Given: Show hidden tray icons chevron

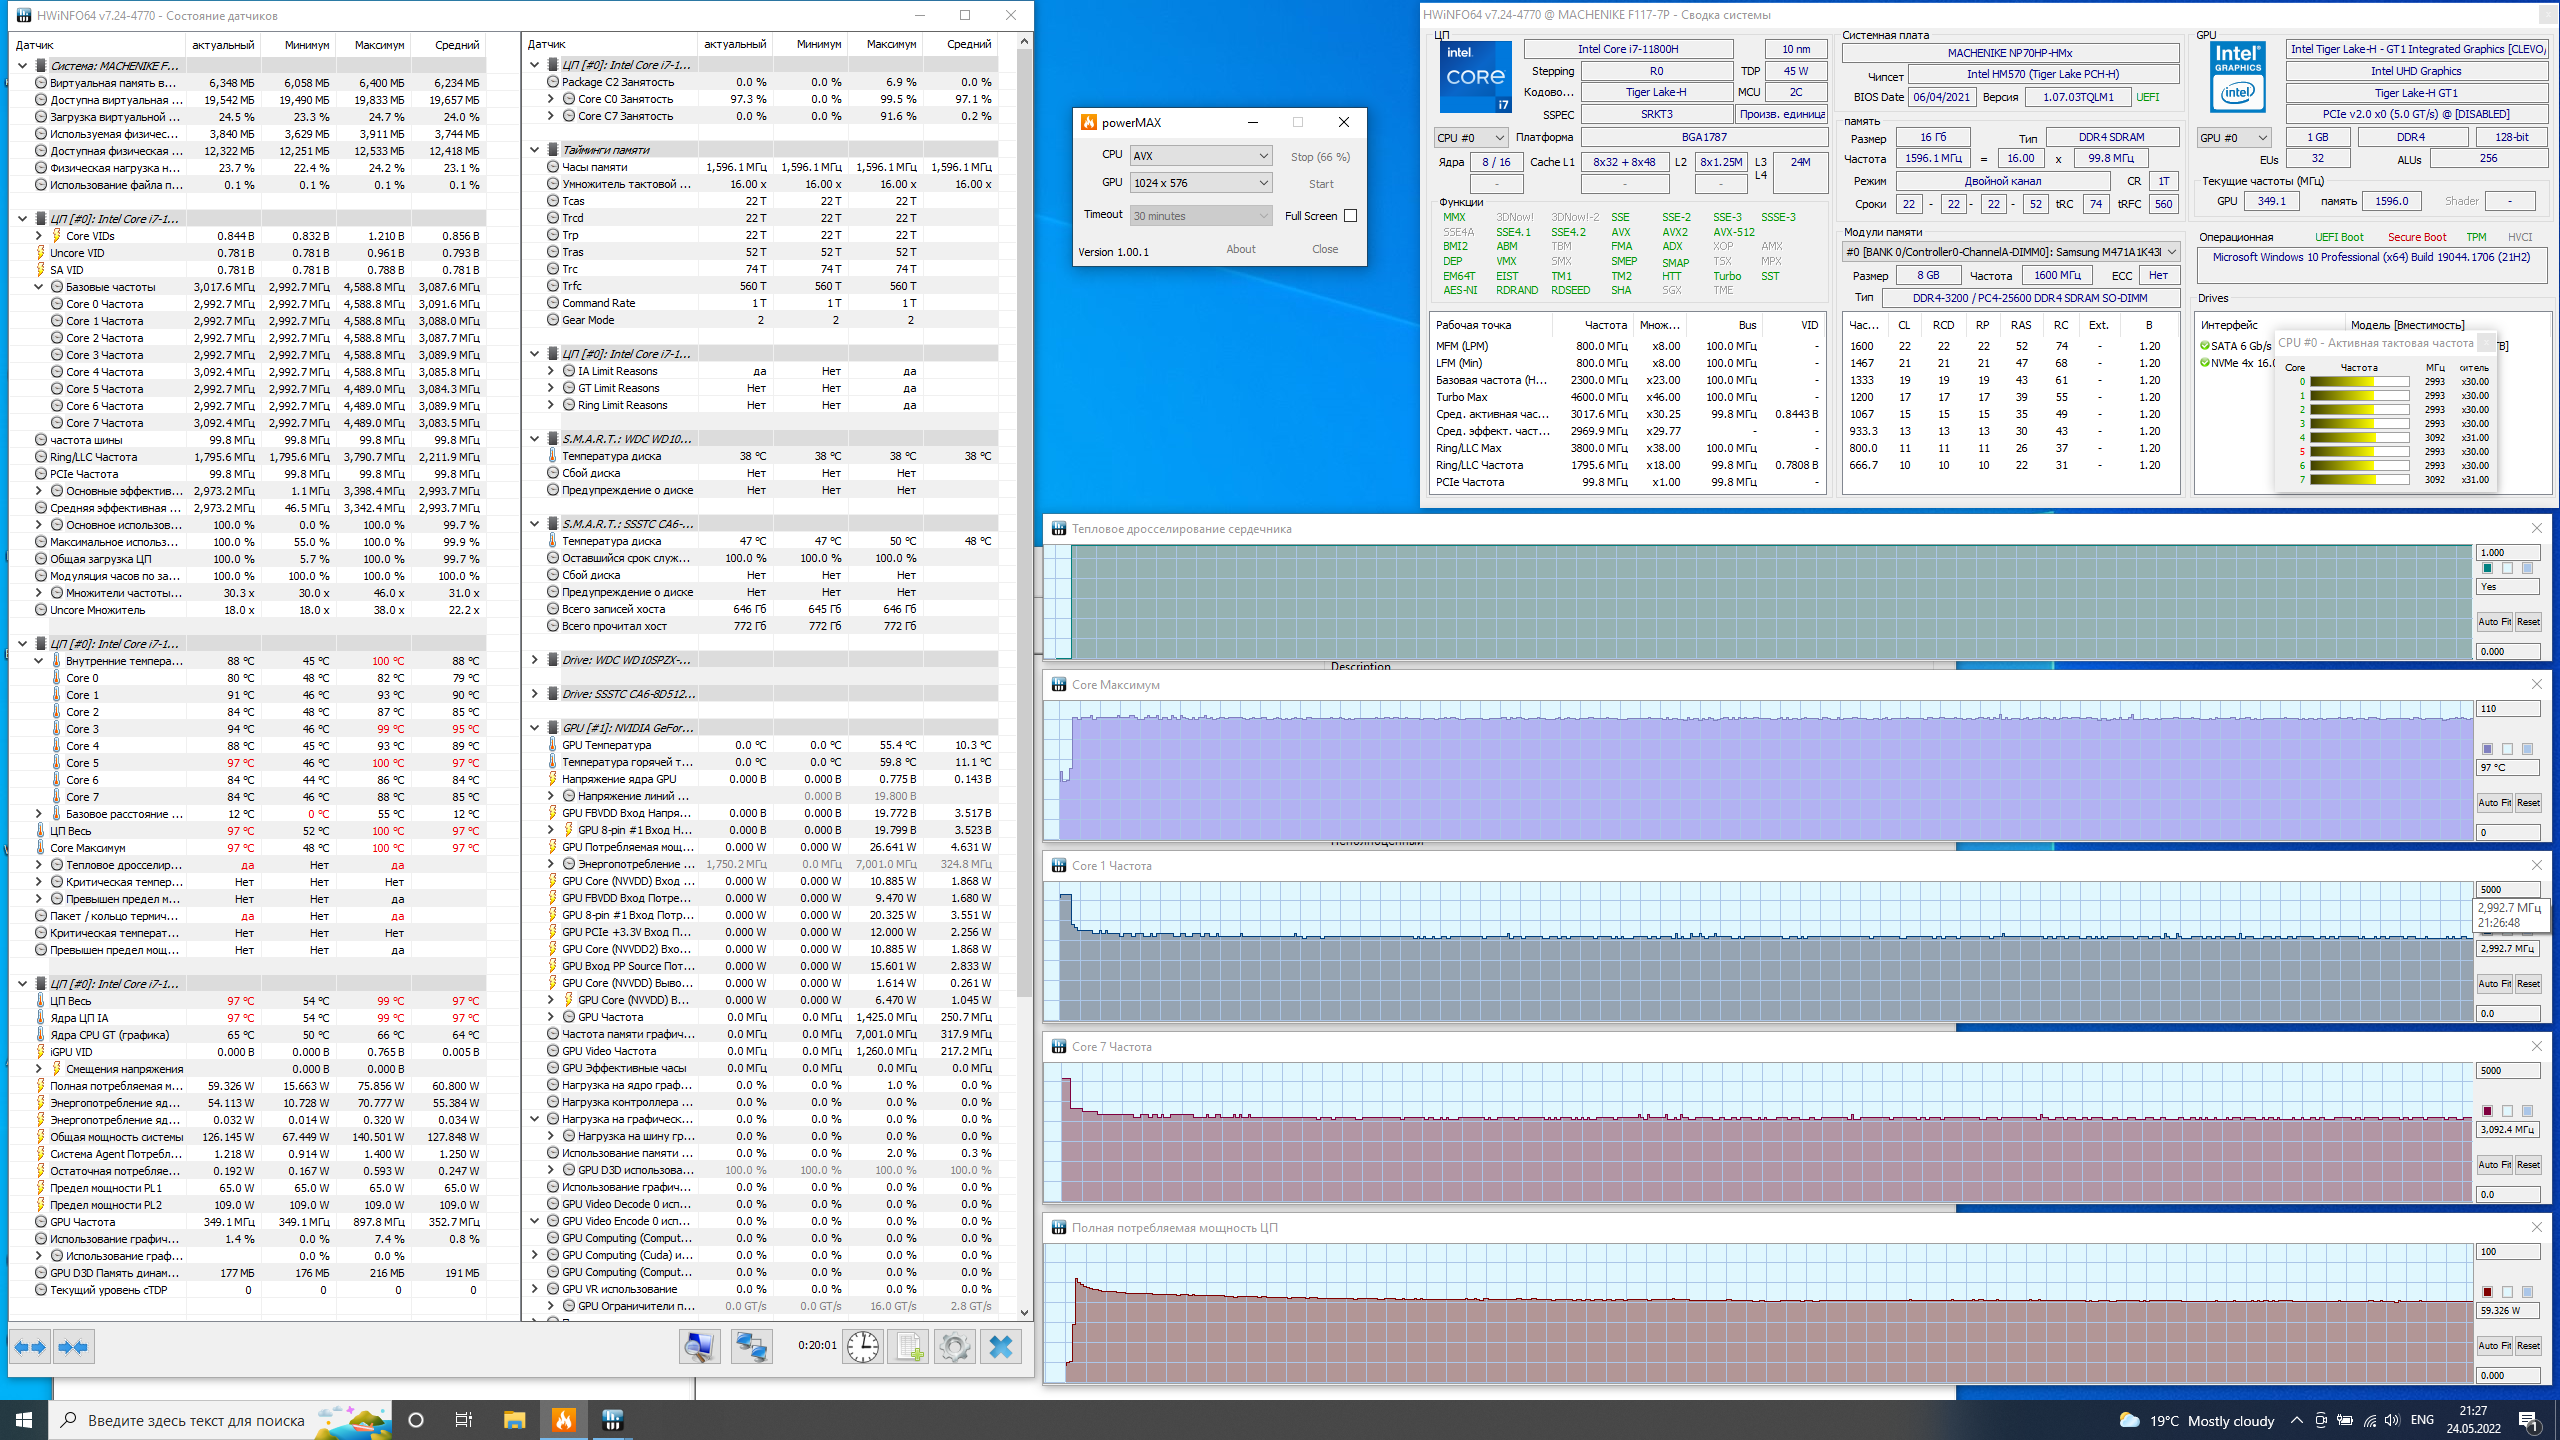Looking at the screenshot, I should (2297, 1420).
